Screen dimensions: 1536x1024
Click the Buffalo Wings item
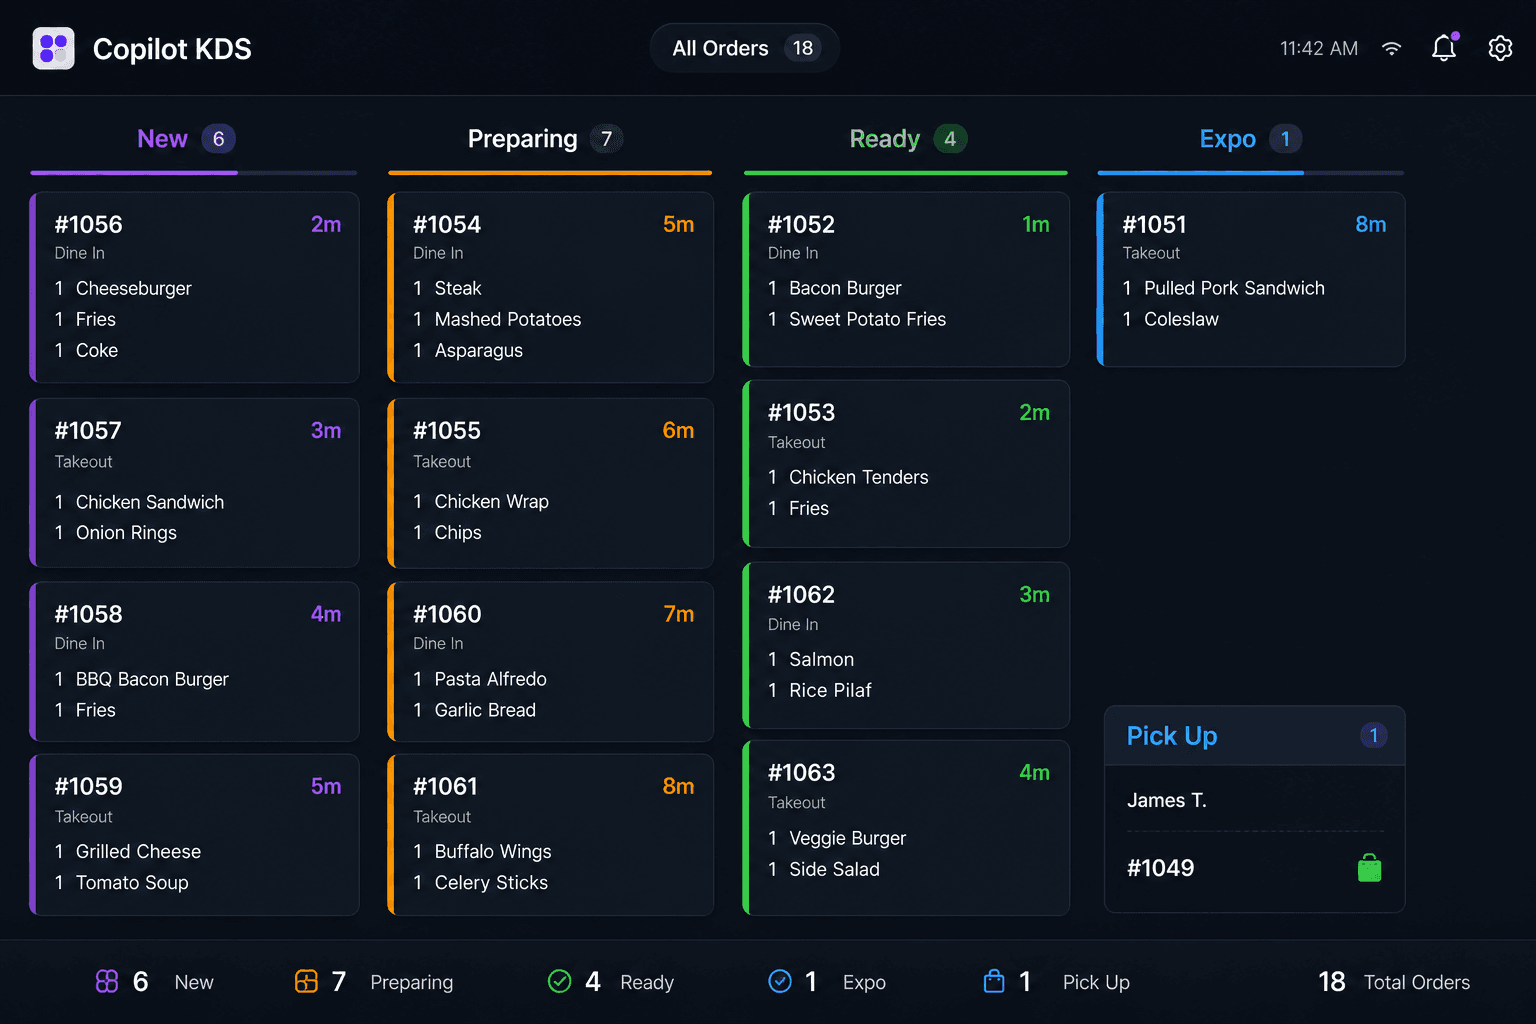pos(482,851)
